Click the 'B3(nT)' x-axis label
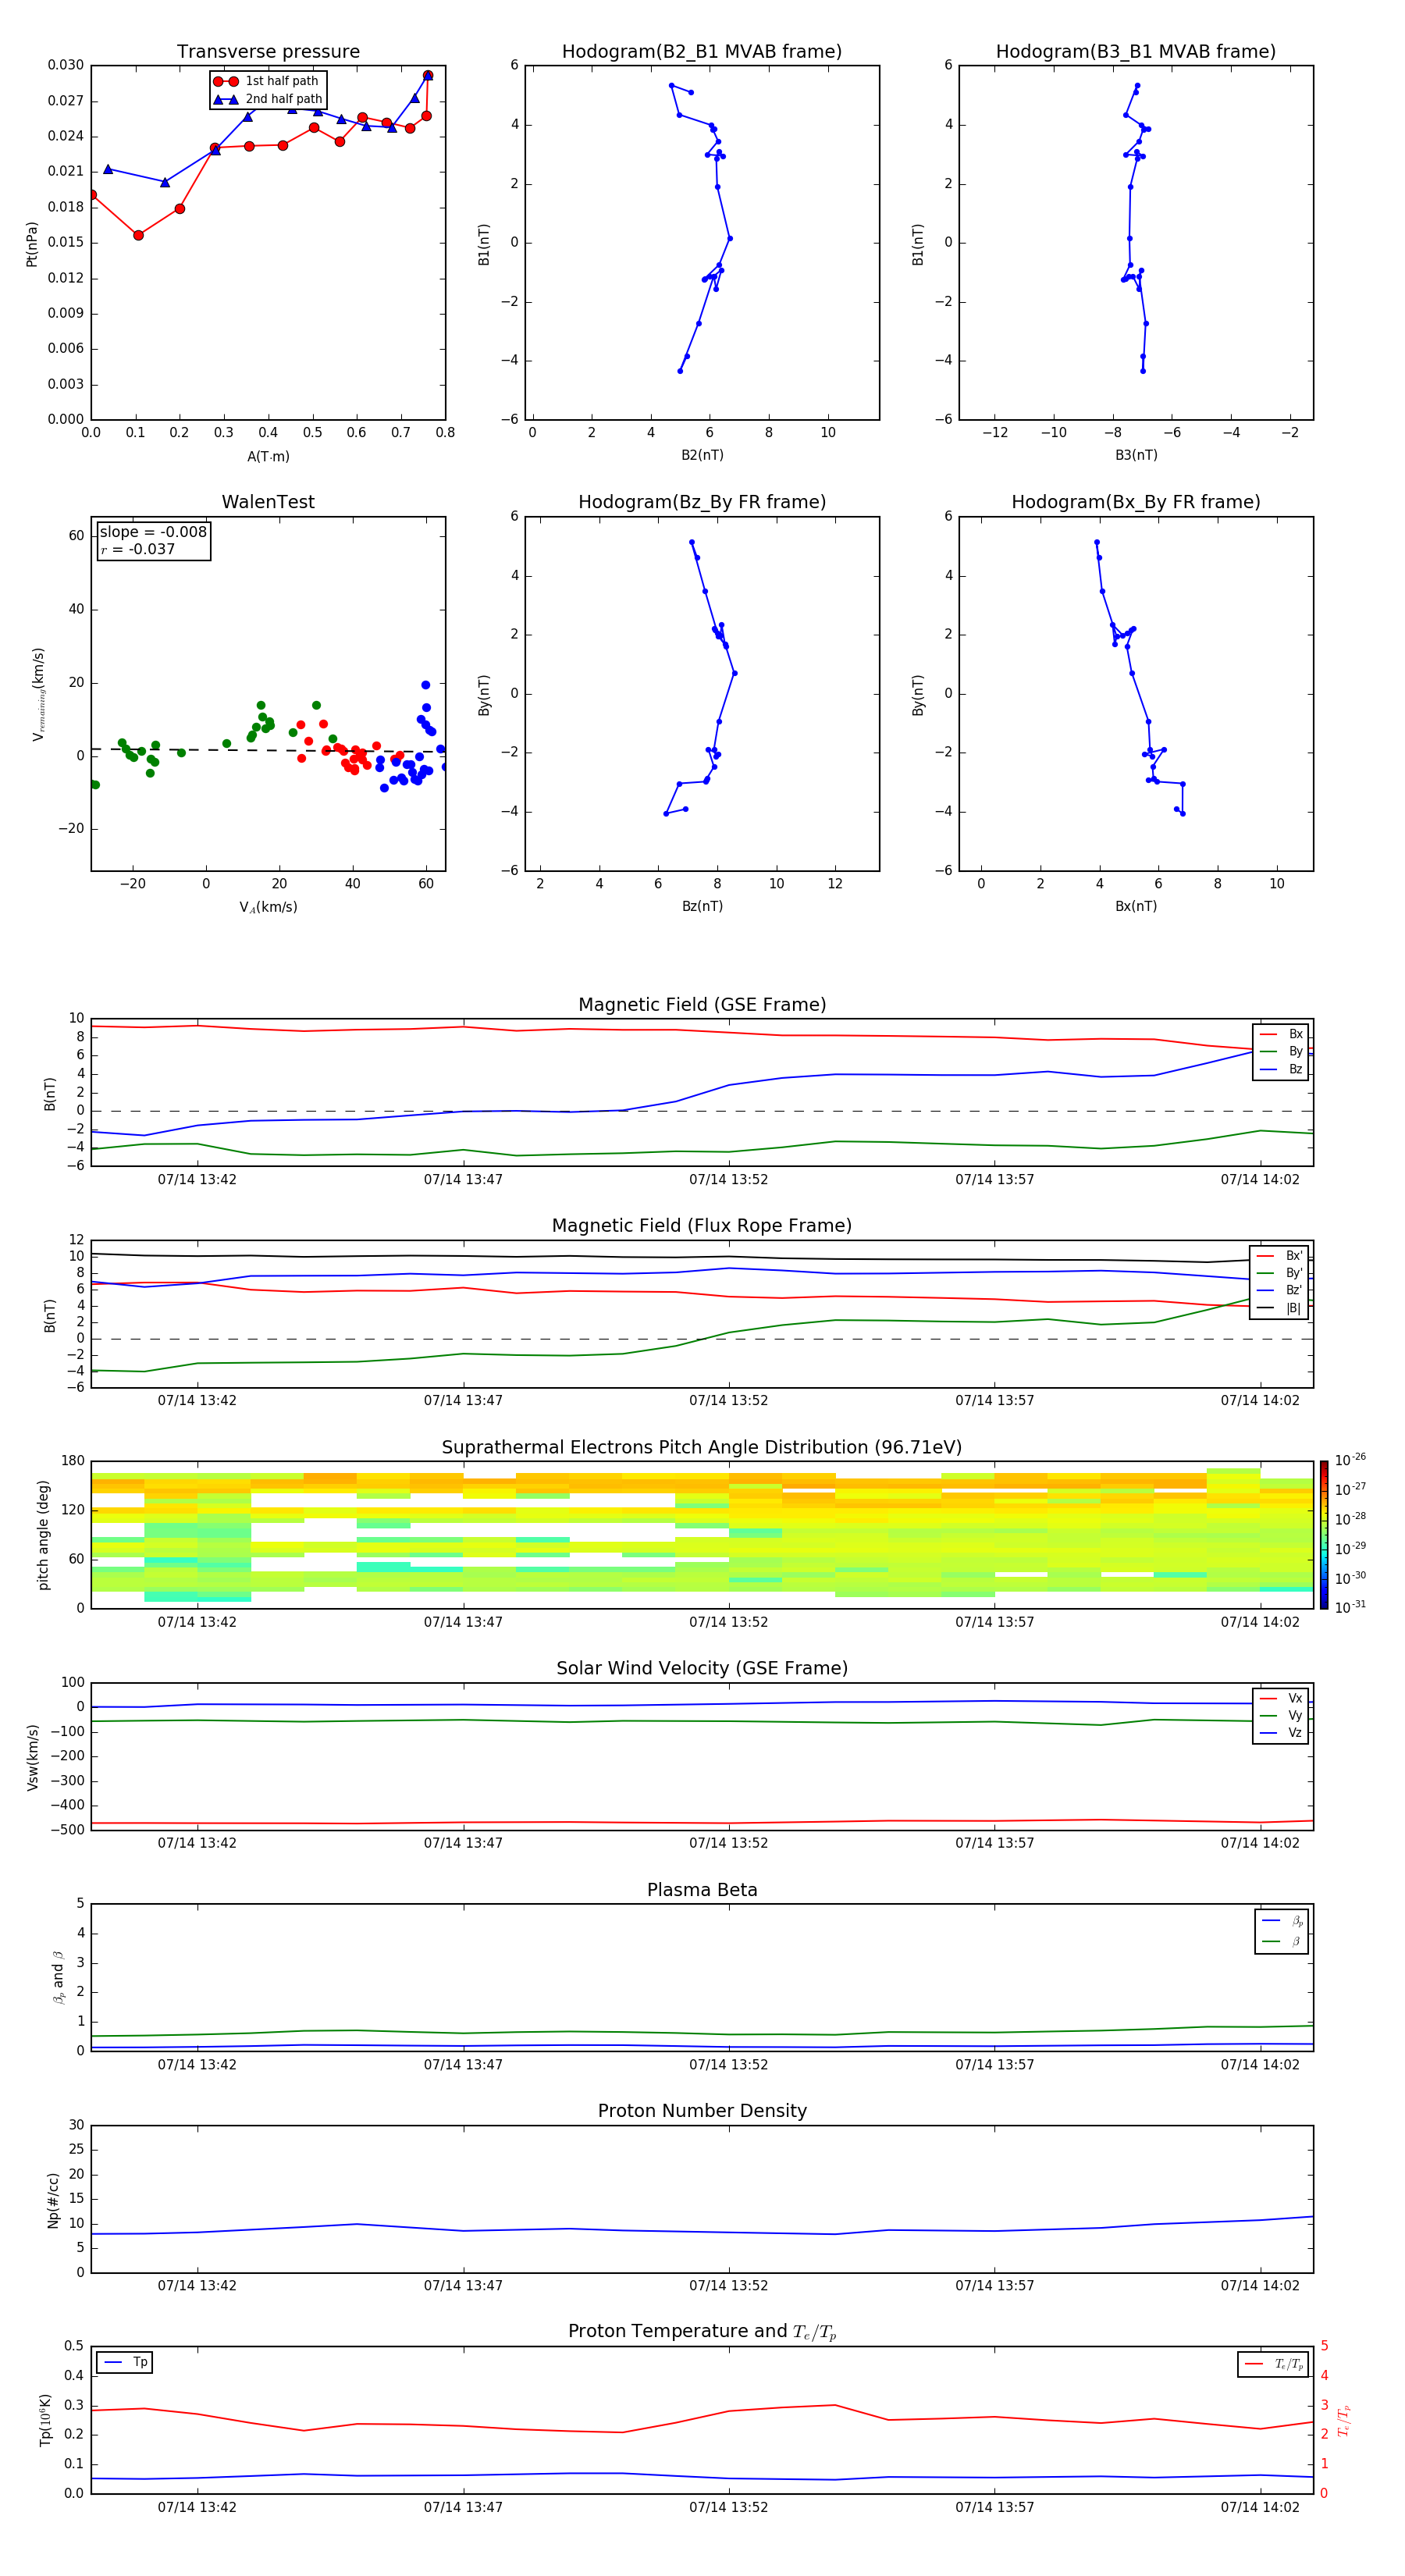Image resolution: width=1405 pixels, height=2576 pixels. [x=1136, y=455]
